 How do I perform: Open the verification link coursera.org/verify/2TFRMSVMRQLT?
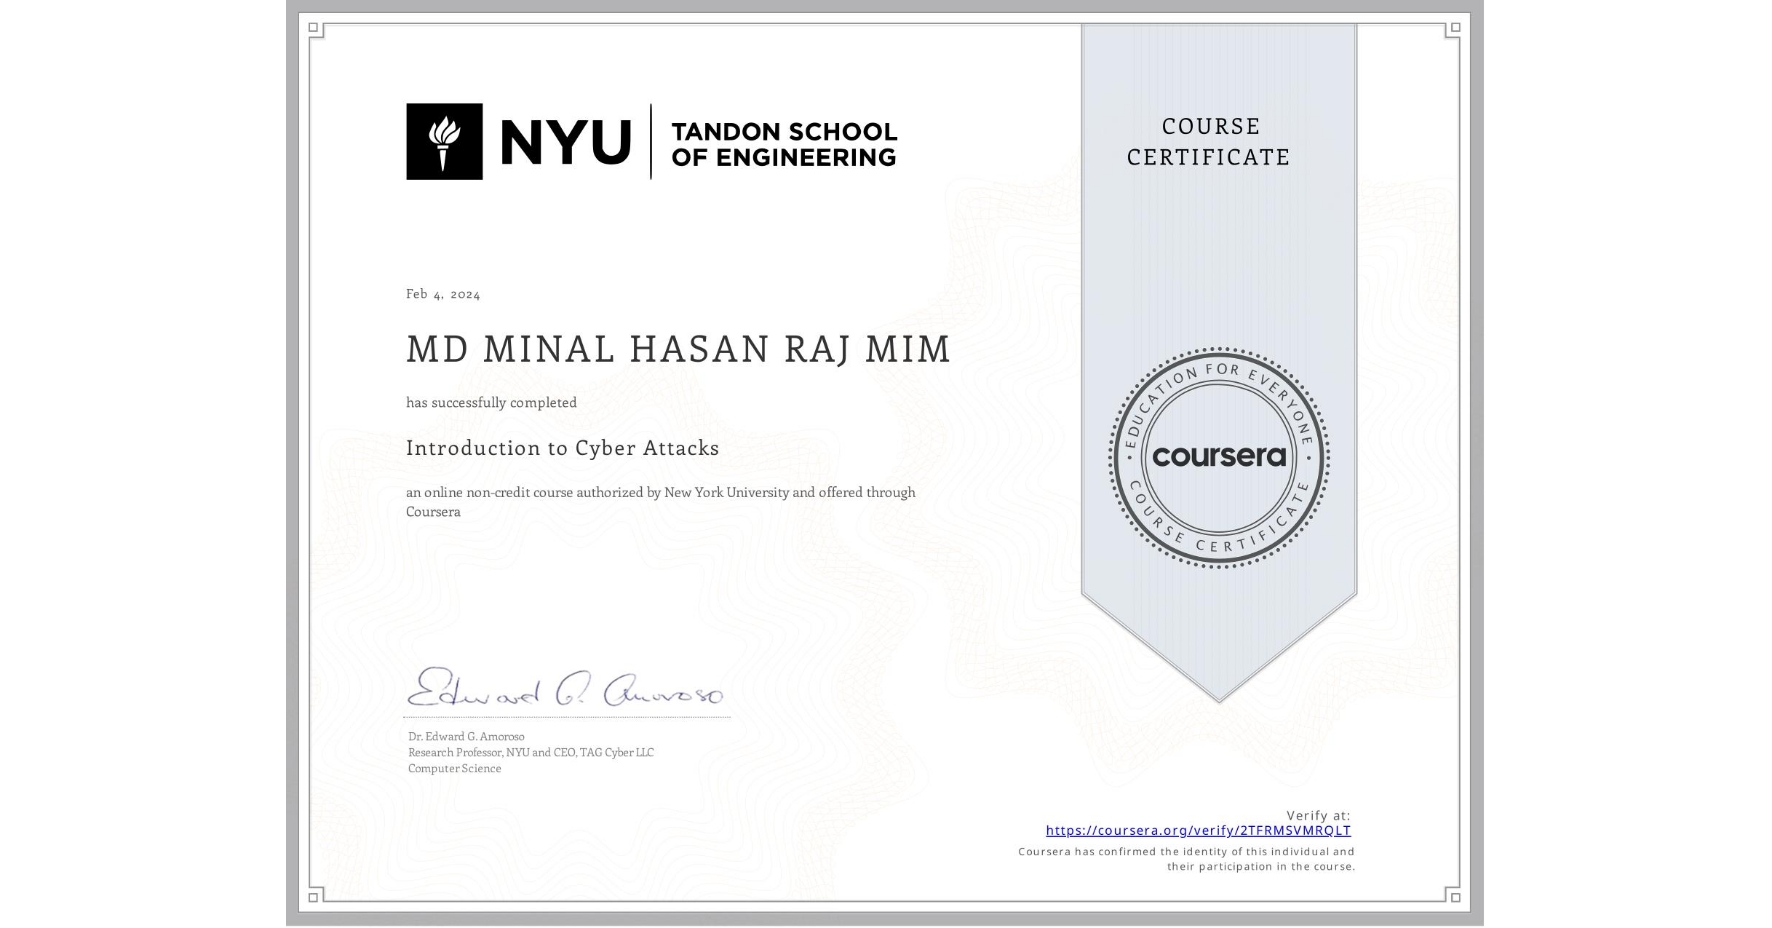pos(1197,831)
